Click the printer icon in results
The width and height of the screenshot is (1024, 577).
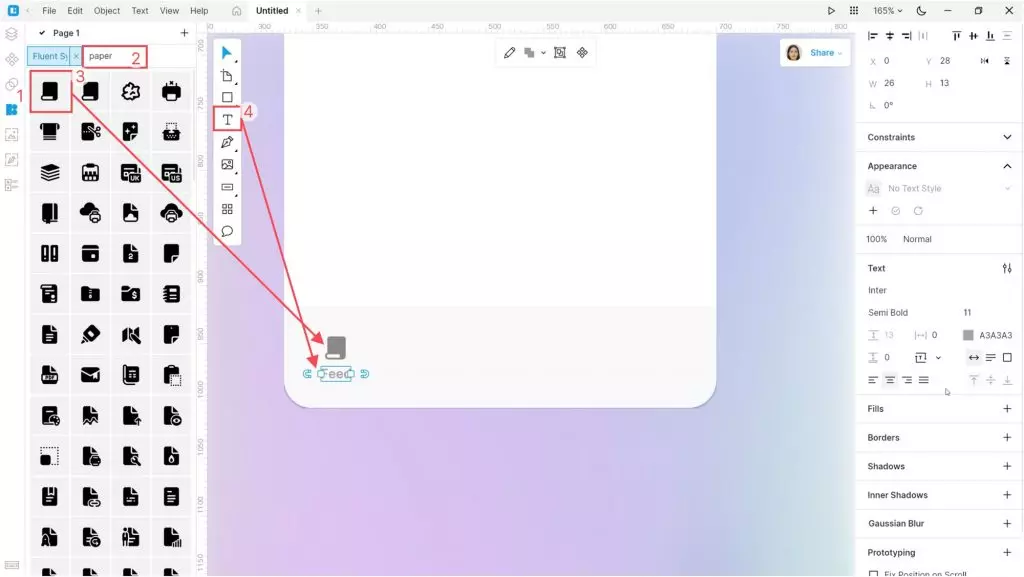pyautogui.click(x=171, y=92)
